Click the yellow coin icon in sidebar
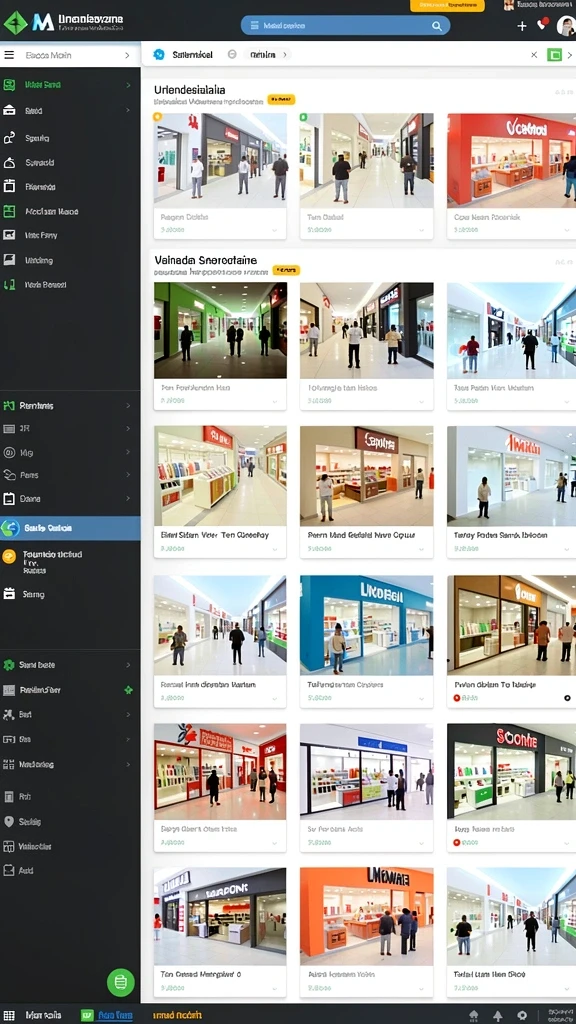This screenshot has height=1024, width=576. pos(9,556)
